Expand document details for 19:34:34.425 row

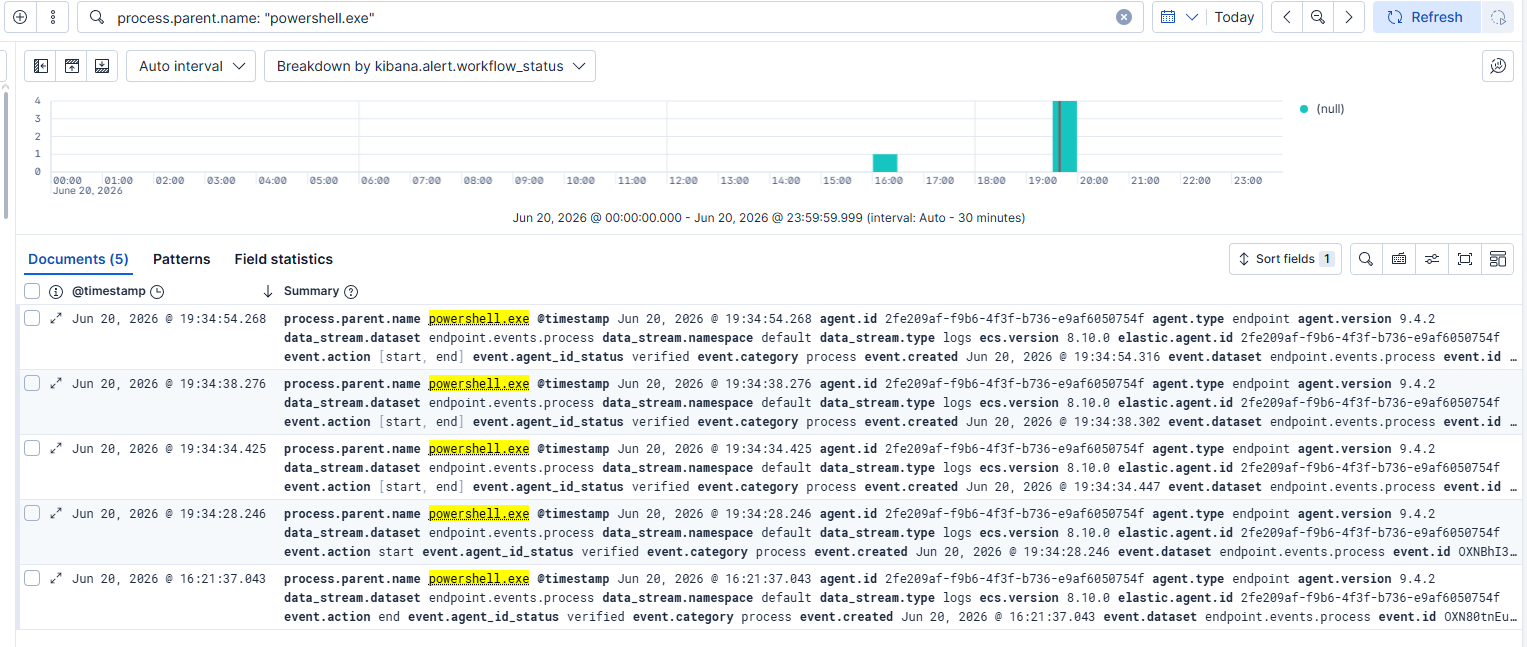point(56,448)
